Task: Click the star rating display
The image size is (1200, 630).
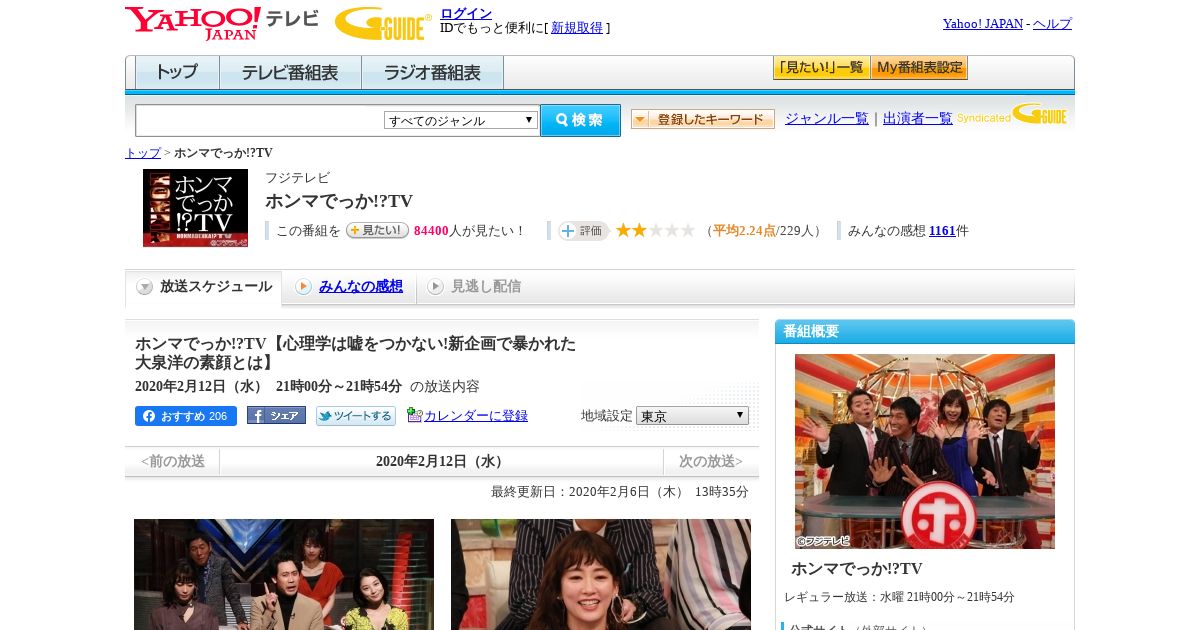Action: [x=655, y=230]
